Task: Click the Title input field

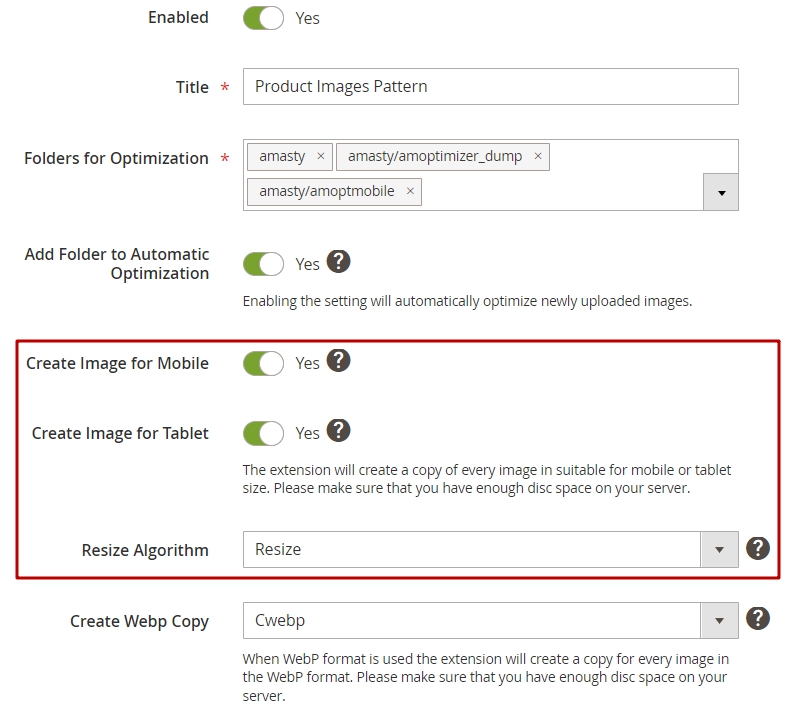Action: coord(491,86)
